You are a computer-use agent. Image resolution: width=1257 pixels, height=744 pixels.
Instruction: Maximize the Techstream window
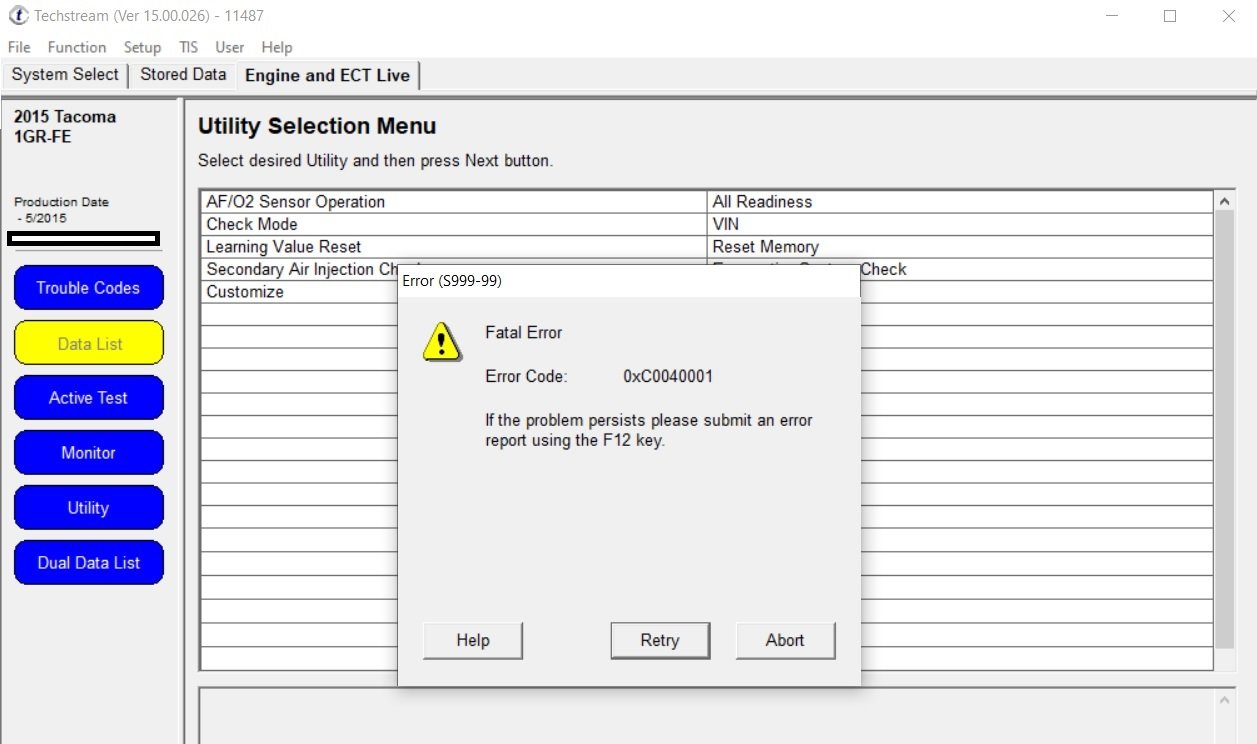tap(1170, 16)
